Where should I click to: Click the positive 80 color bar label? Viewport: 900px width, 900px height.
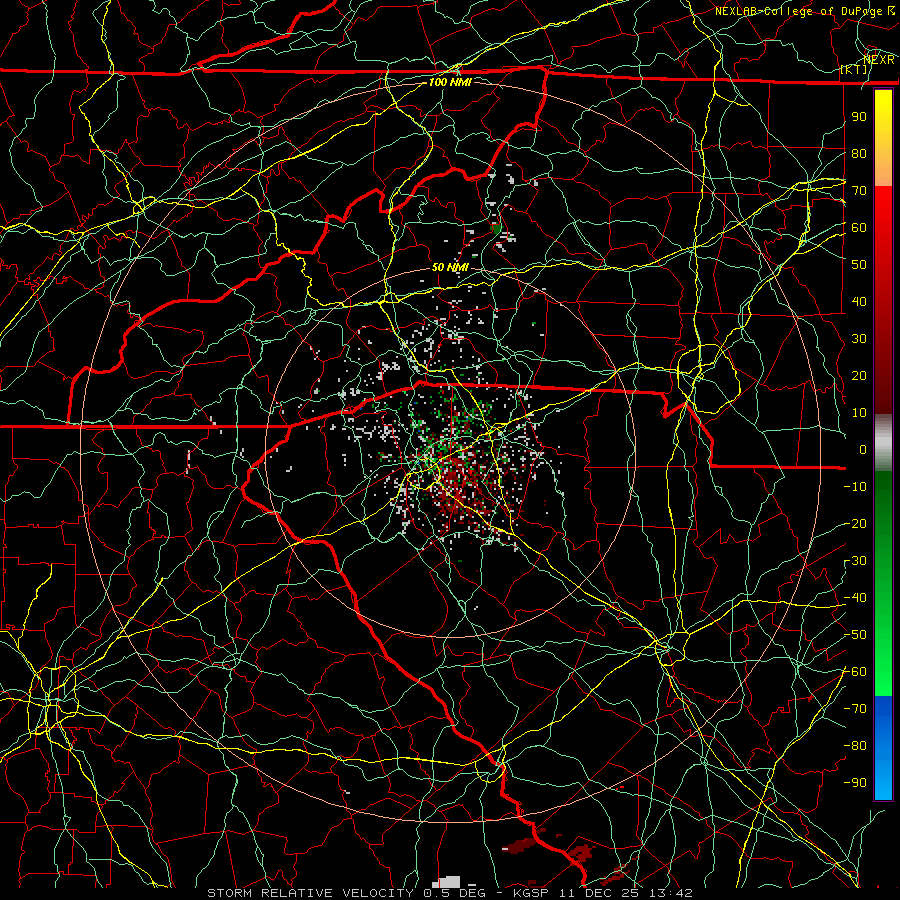(x=859, y=153)
